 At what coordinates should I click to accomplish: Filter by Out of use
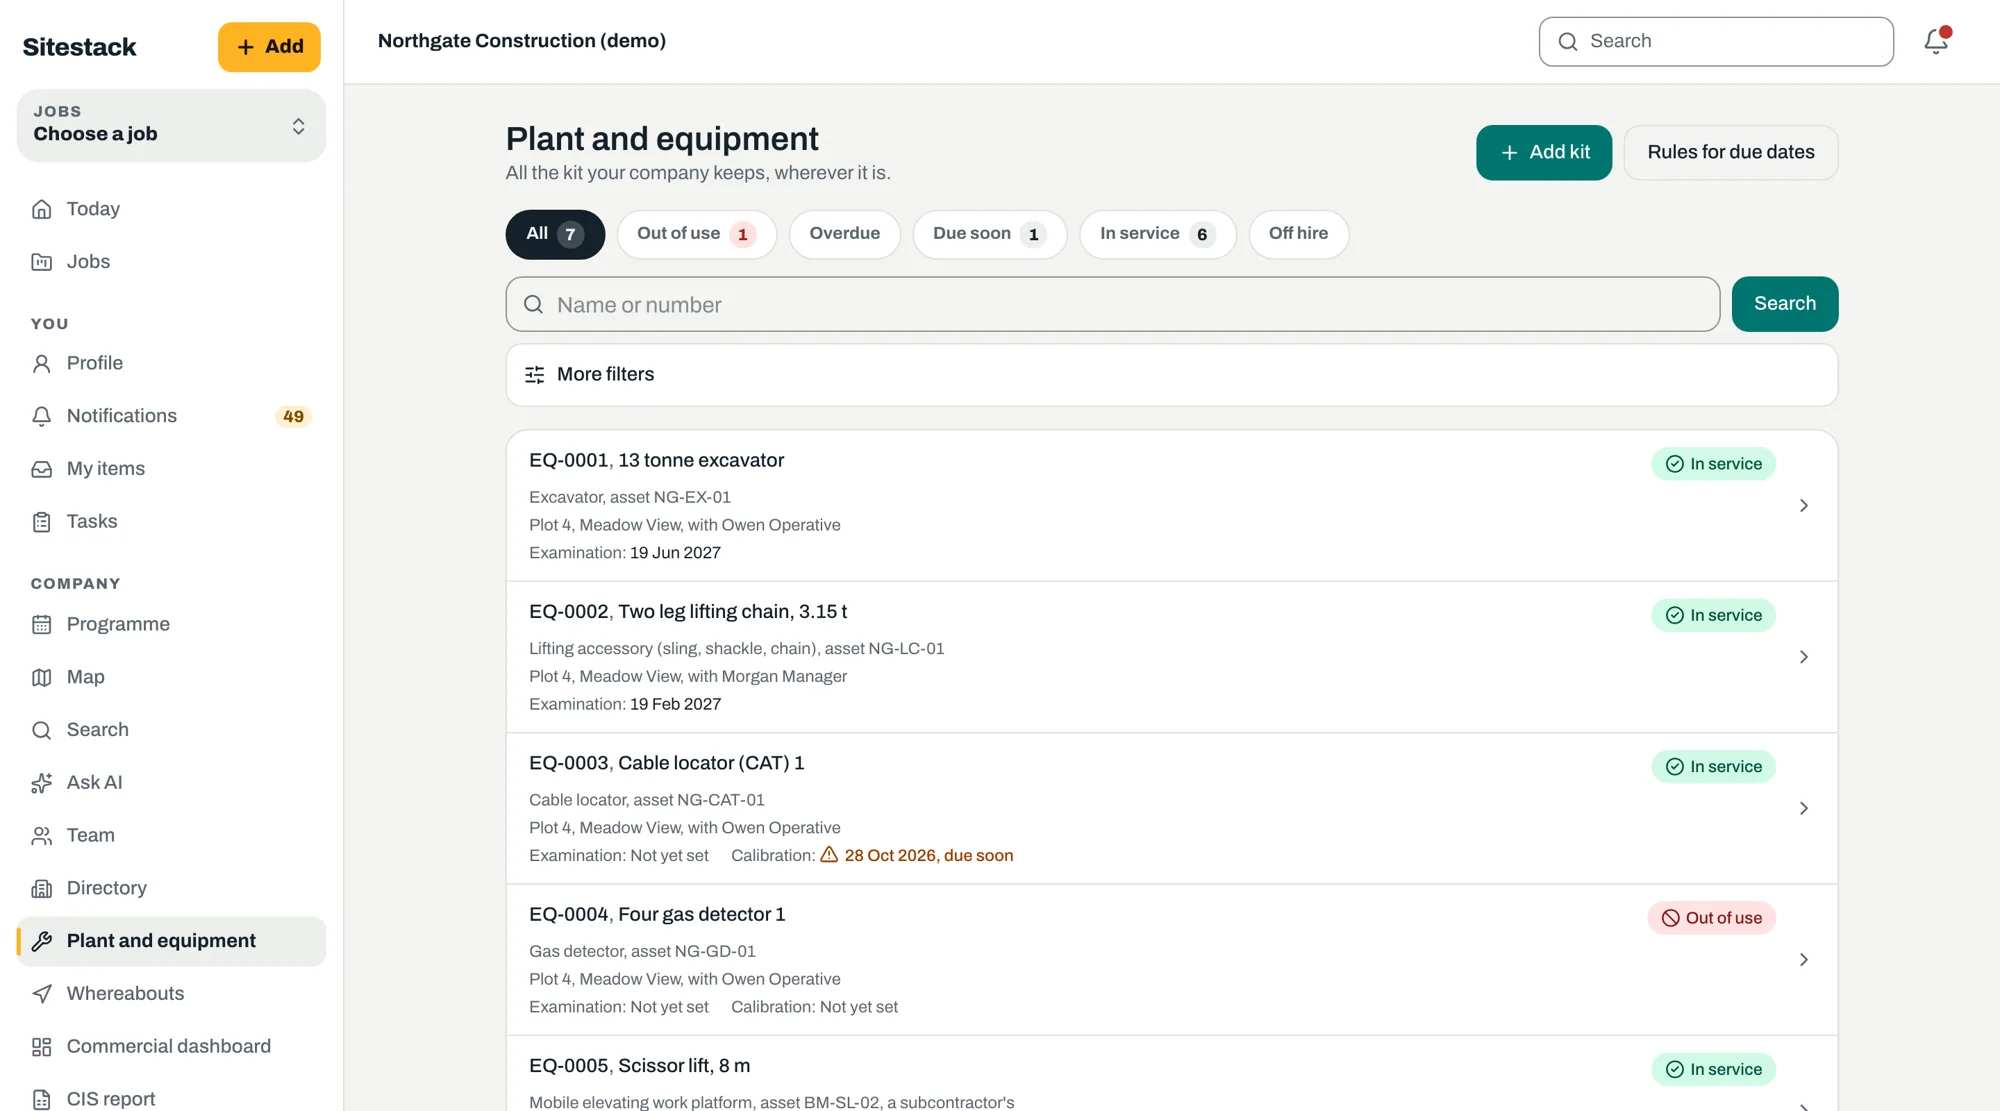[x=696, y=234]
